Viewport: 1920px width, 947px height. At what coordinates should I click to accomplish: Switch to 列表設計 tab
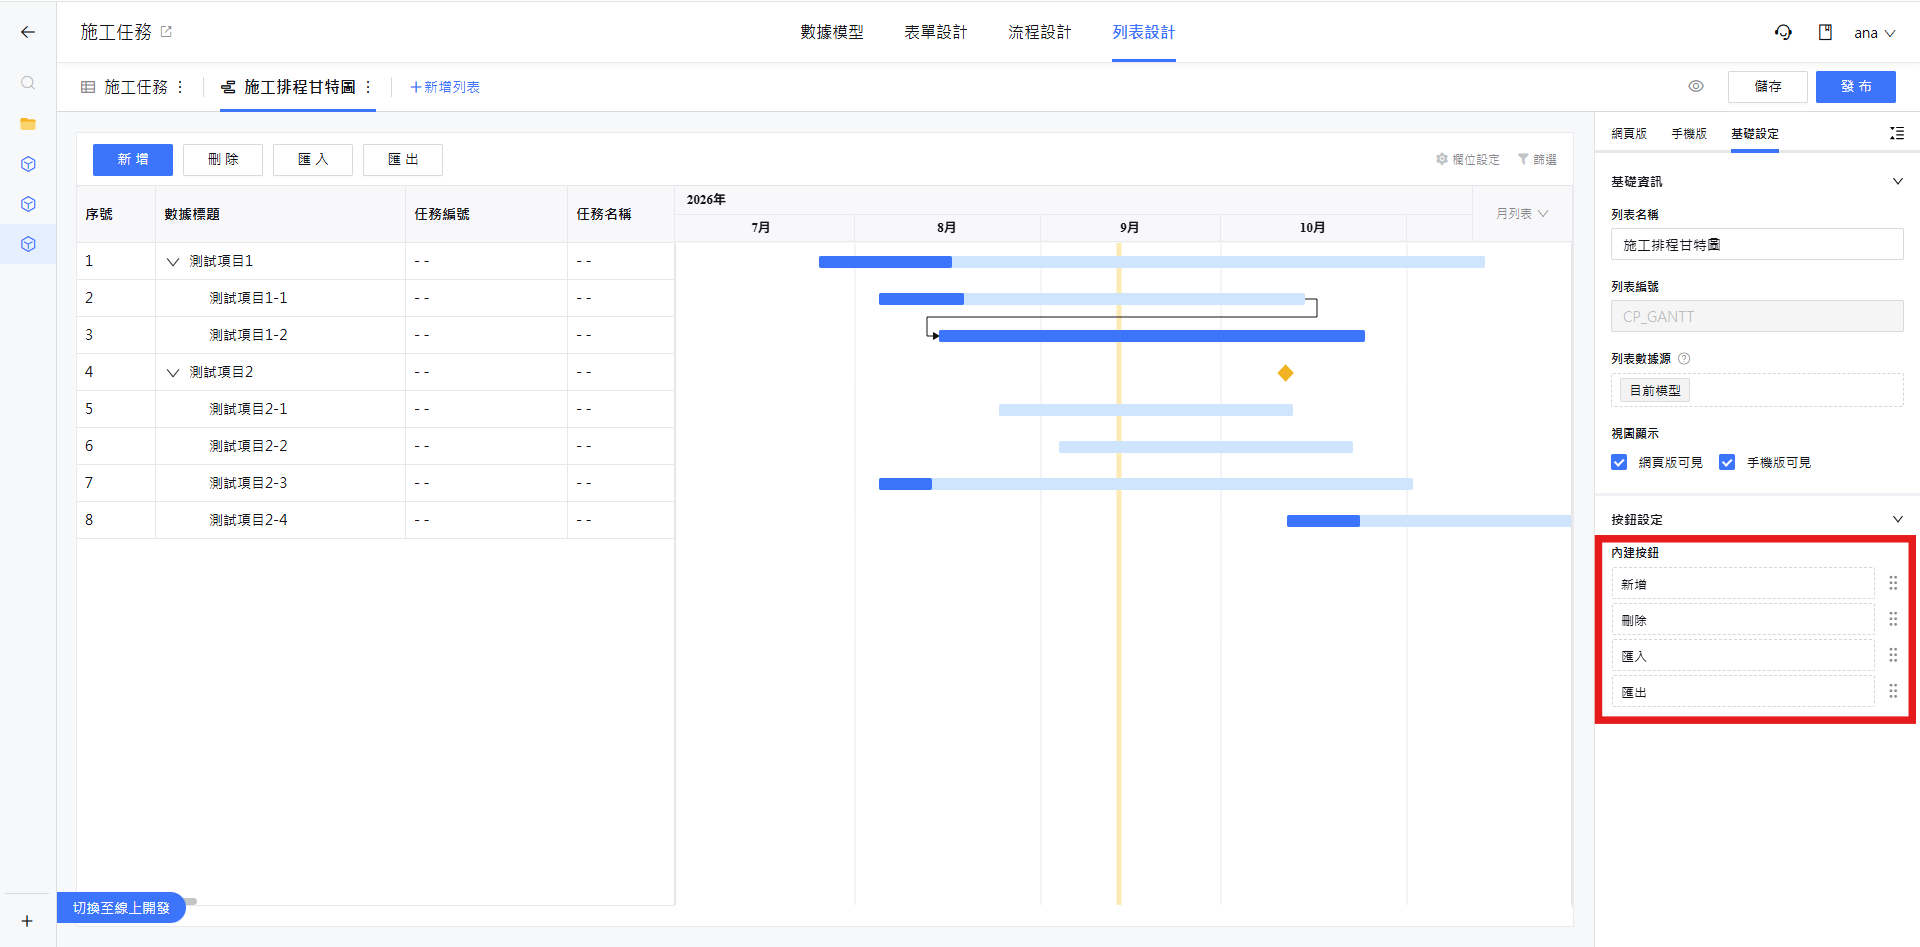click(x=1144, y=32)
